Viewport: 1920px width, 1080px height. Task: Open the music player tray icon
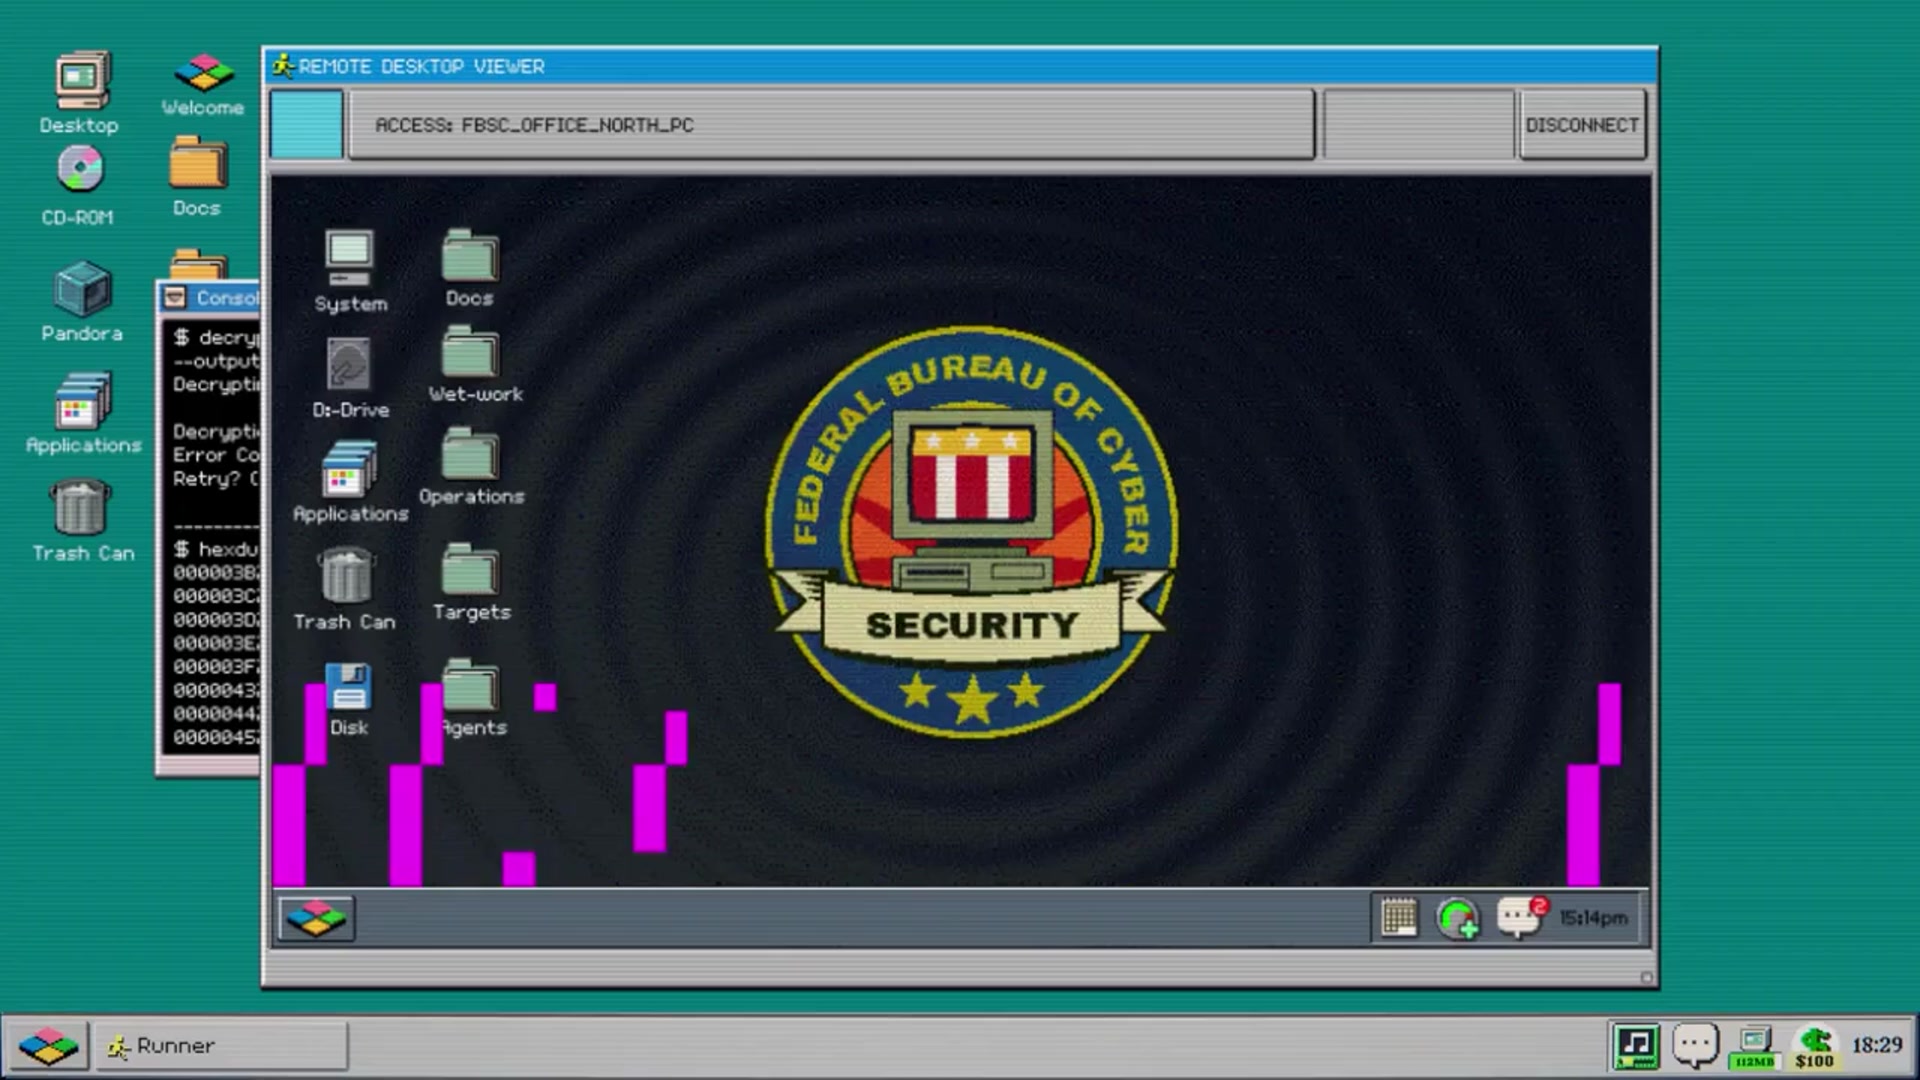(x=1635, y=1046)
